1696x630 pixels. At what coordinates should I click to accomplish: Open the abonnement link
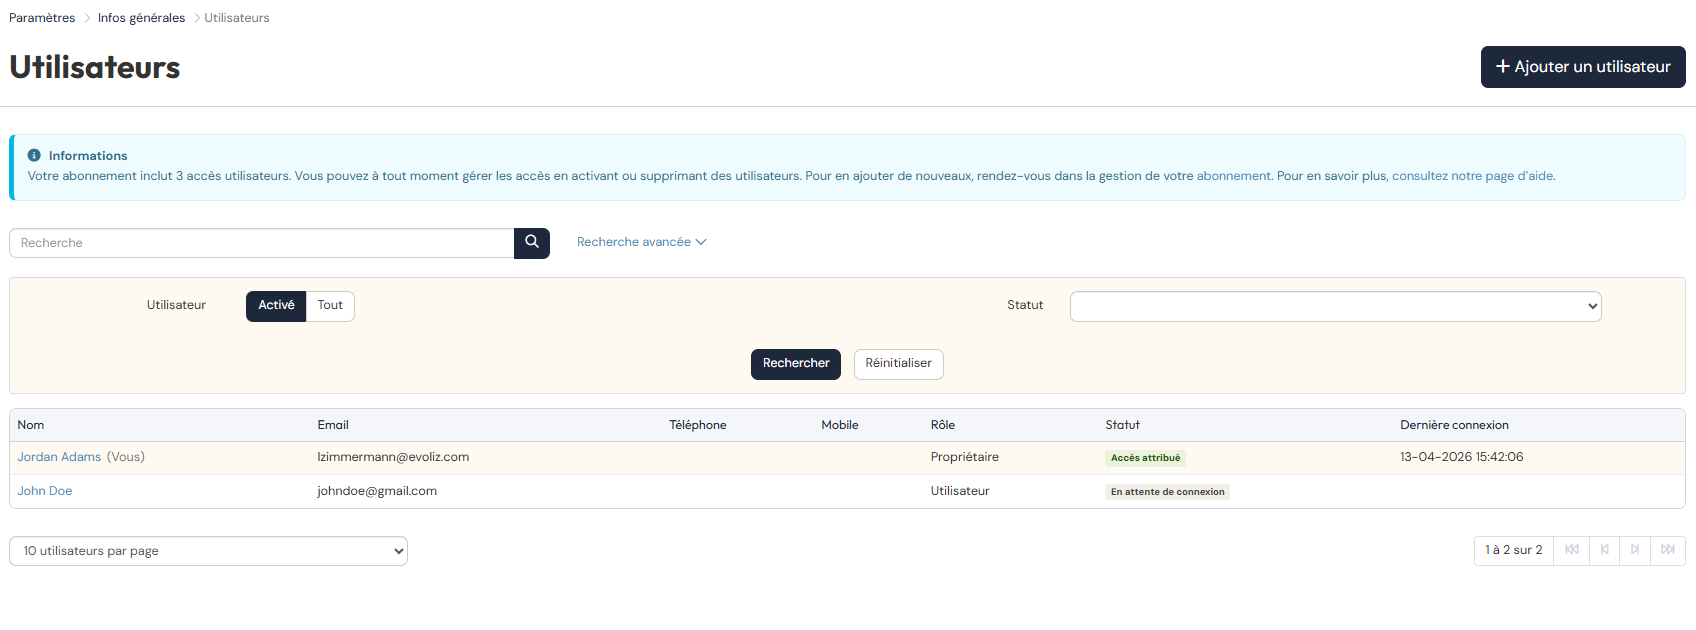1233,176
